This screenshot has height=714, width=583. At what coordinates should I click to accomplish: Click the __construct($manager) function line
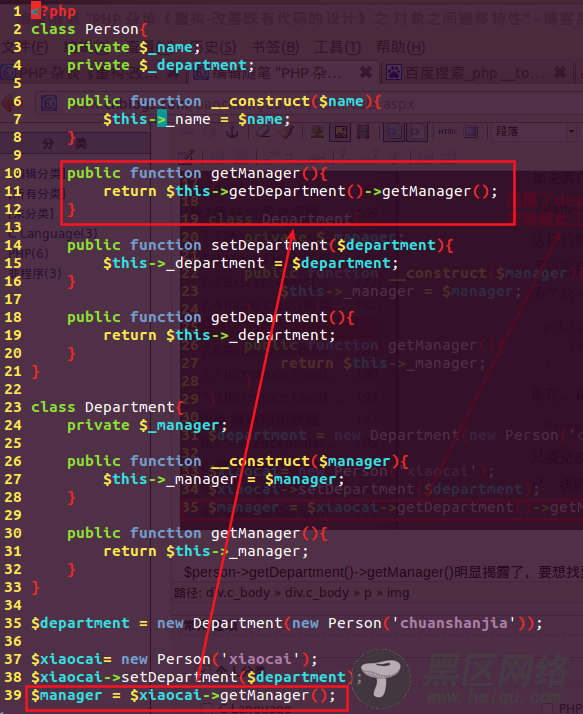[x=238, y=461]
